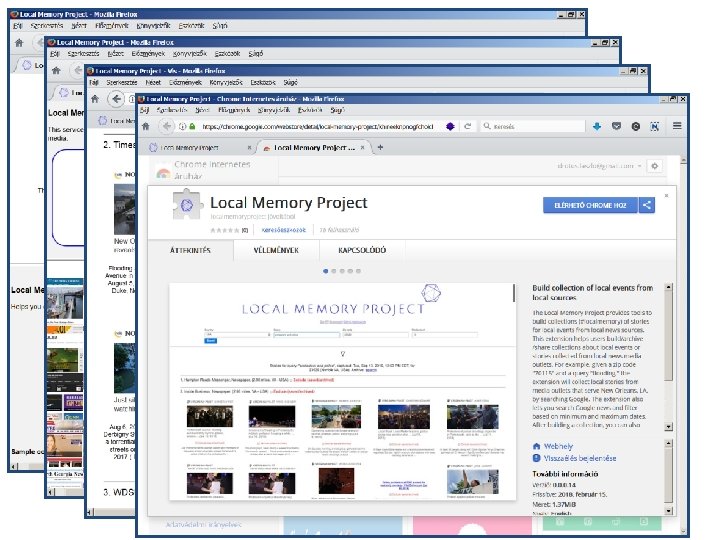Screen dimensions: 720x540
Task: Select the third screenshot carousel dot
Action: point(342,271)
